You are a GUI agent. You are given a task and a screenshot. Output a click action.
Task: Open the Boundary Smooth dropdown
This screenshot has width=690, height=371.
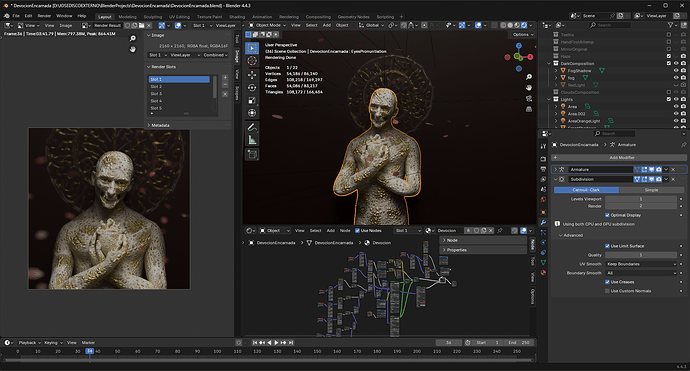click(641, 273)
